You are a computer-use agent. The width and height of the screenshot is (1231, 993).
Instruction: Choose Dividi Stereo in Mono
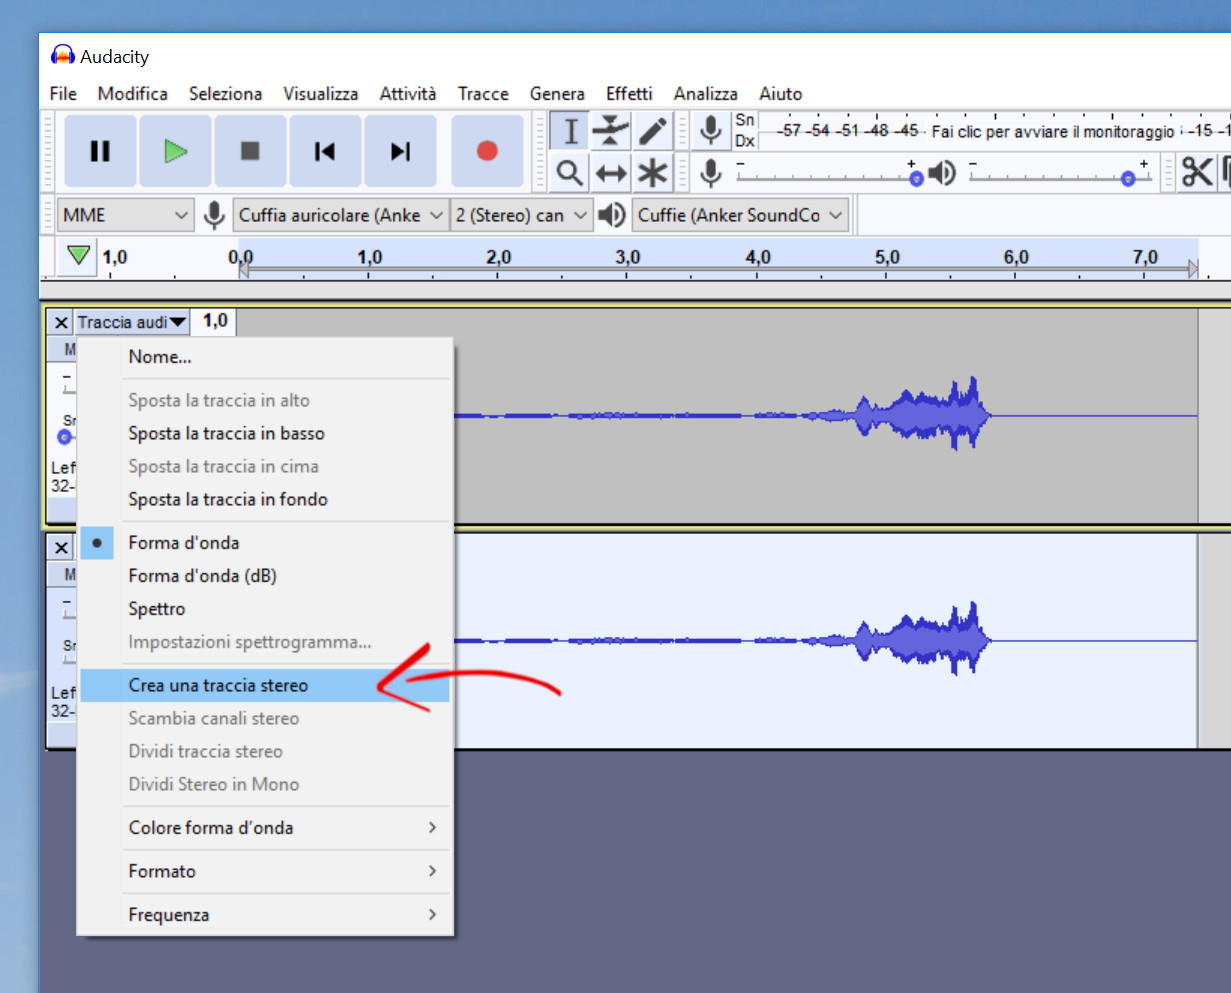tap(265, 785)
